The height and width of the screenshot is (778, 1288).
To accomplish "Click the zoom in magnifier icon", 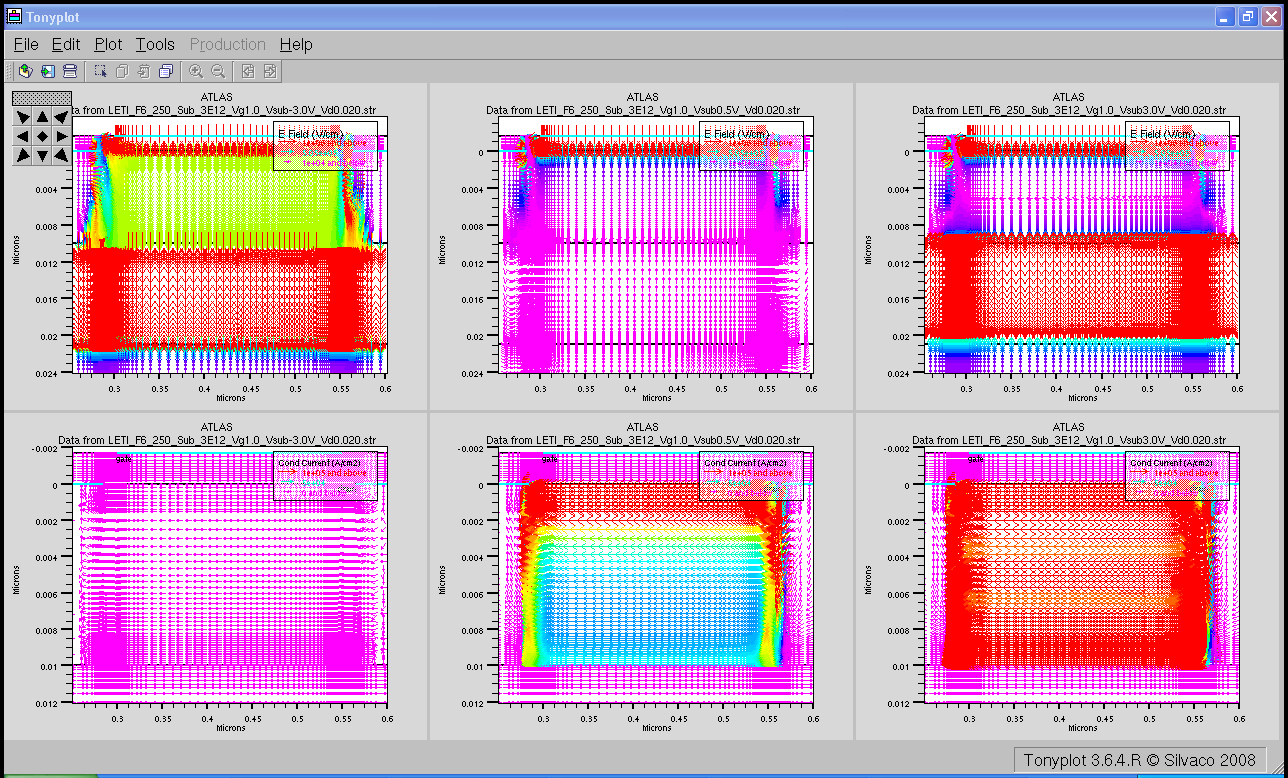I will (196, 71).
